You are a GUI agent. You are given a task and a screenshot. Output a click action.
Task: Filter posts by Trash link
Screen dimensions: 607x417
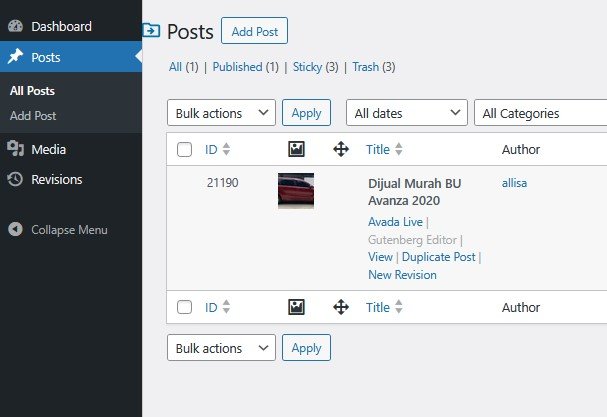click(x=366, y=67)
